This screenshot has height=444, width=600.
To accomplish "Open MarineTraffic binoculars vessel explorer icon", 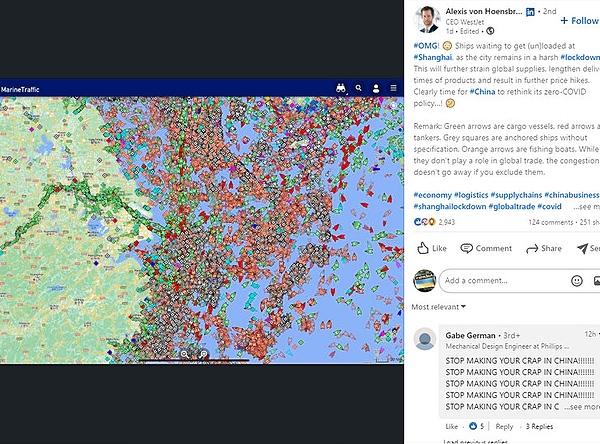I will (341, 88).
